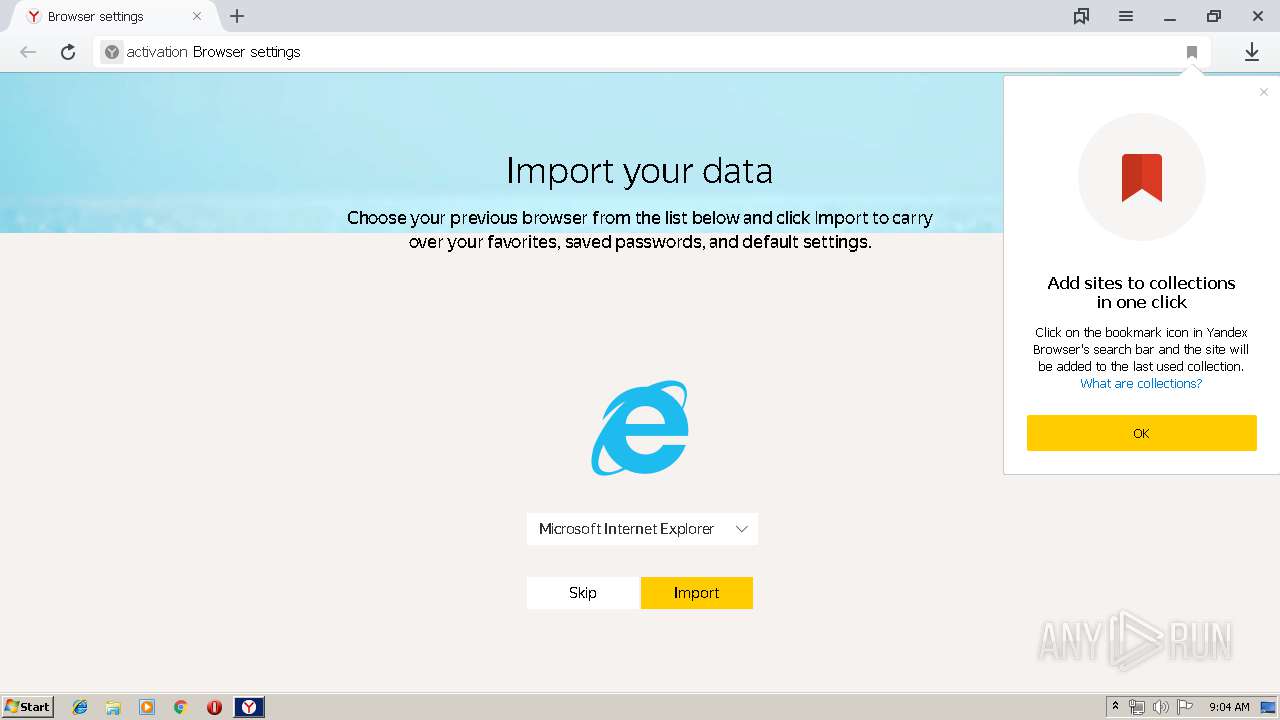Switch to the Yandex Browser taskbar button
The image size is (1280, 720).
point(249,707)
